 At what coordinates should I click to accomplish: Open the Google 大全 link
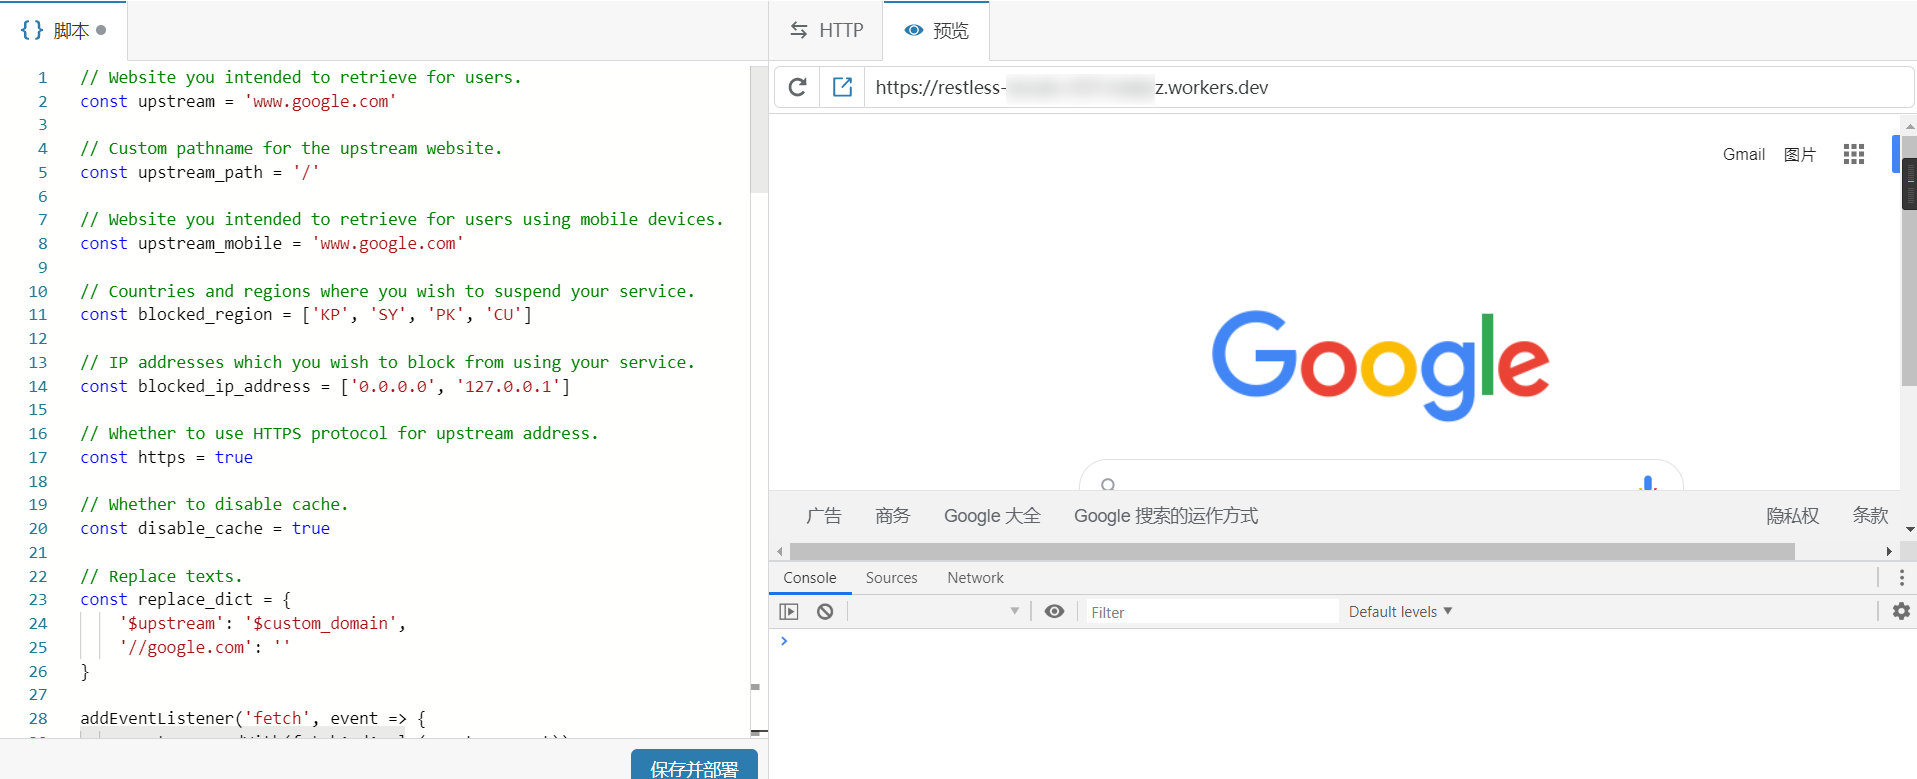click(x=992, y=516)
